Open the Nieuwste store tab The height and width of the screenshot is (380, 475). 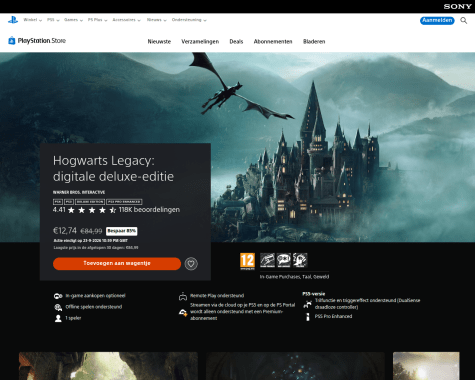click(x=159, y=42)
